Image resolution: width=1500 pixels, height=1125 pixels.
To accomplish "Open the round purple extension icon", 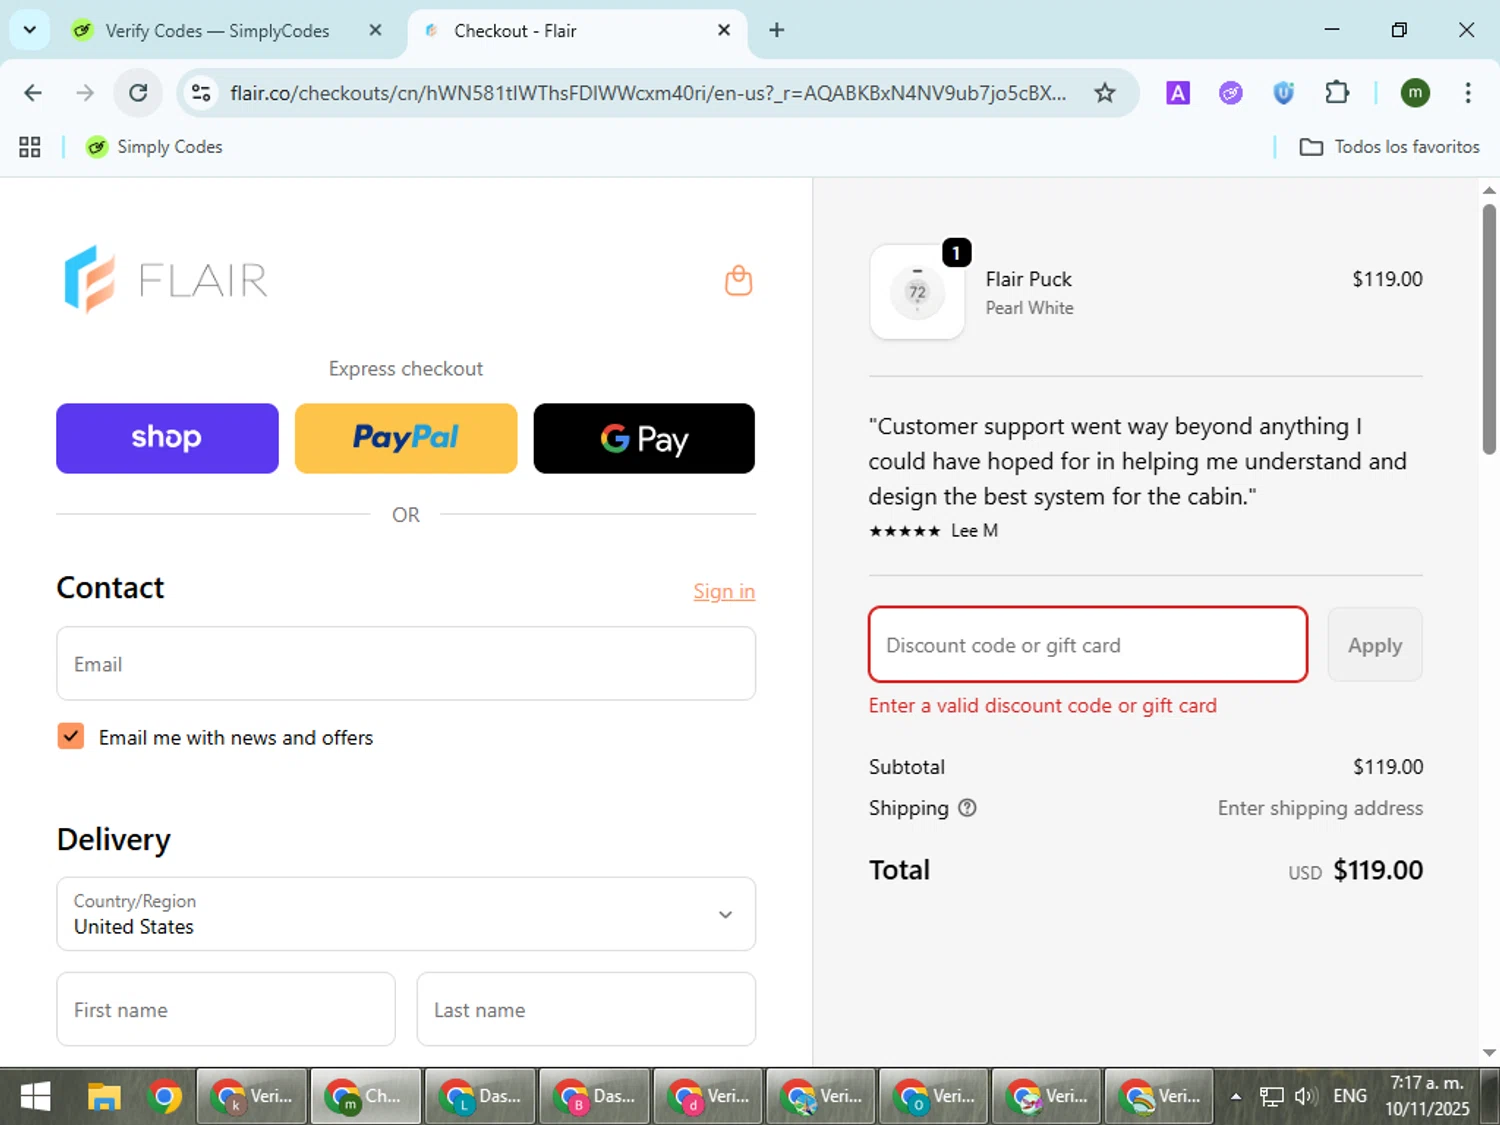I will coord(1230,93).
